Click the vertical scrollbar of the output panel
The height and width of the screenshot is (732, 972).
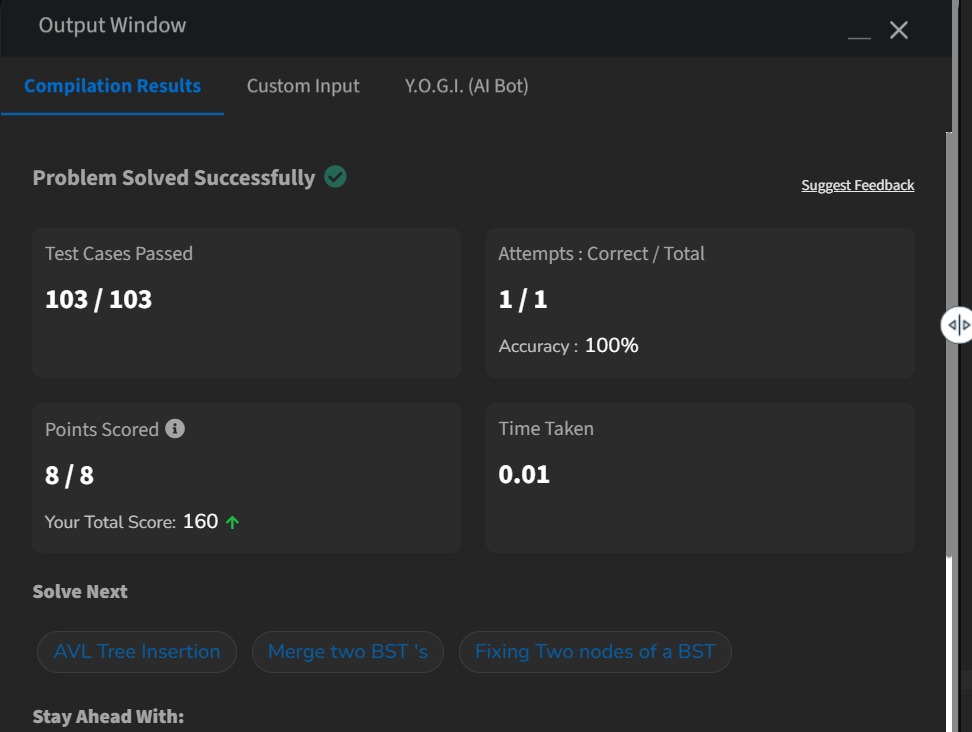pyautogui.click(x=949, y=340)
